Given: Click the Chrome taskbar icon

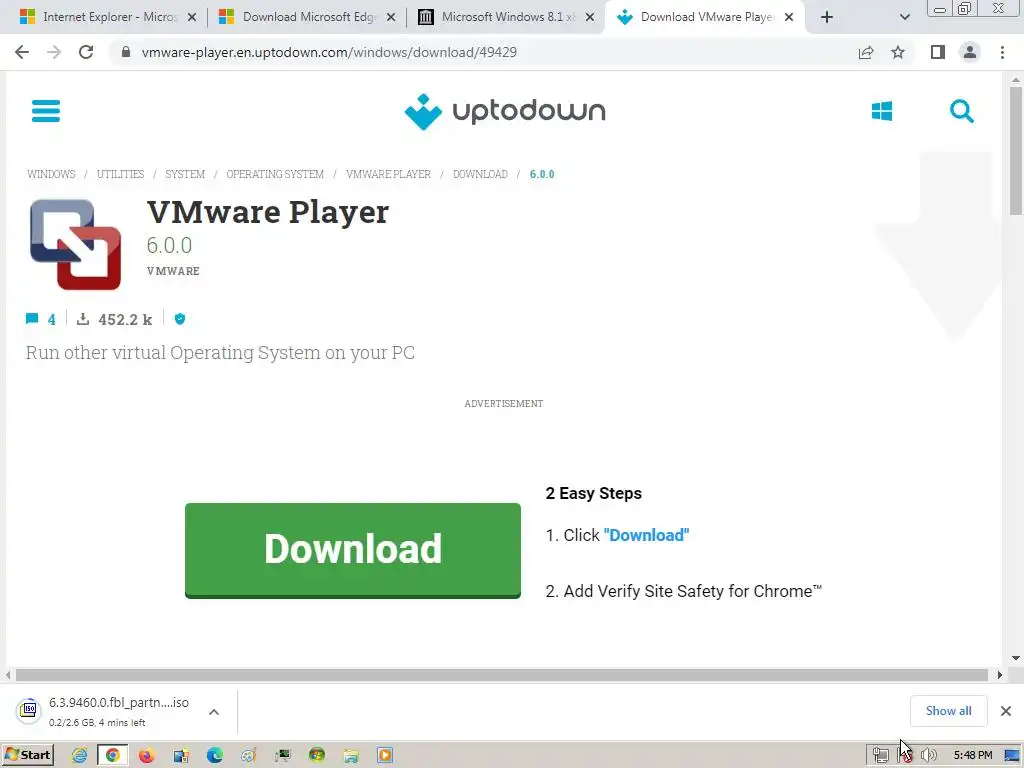Looking at the screenshot, I should (x=112, y=755).
